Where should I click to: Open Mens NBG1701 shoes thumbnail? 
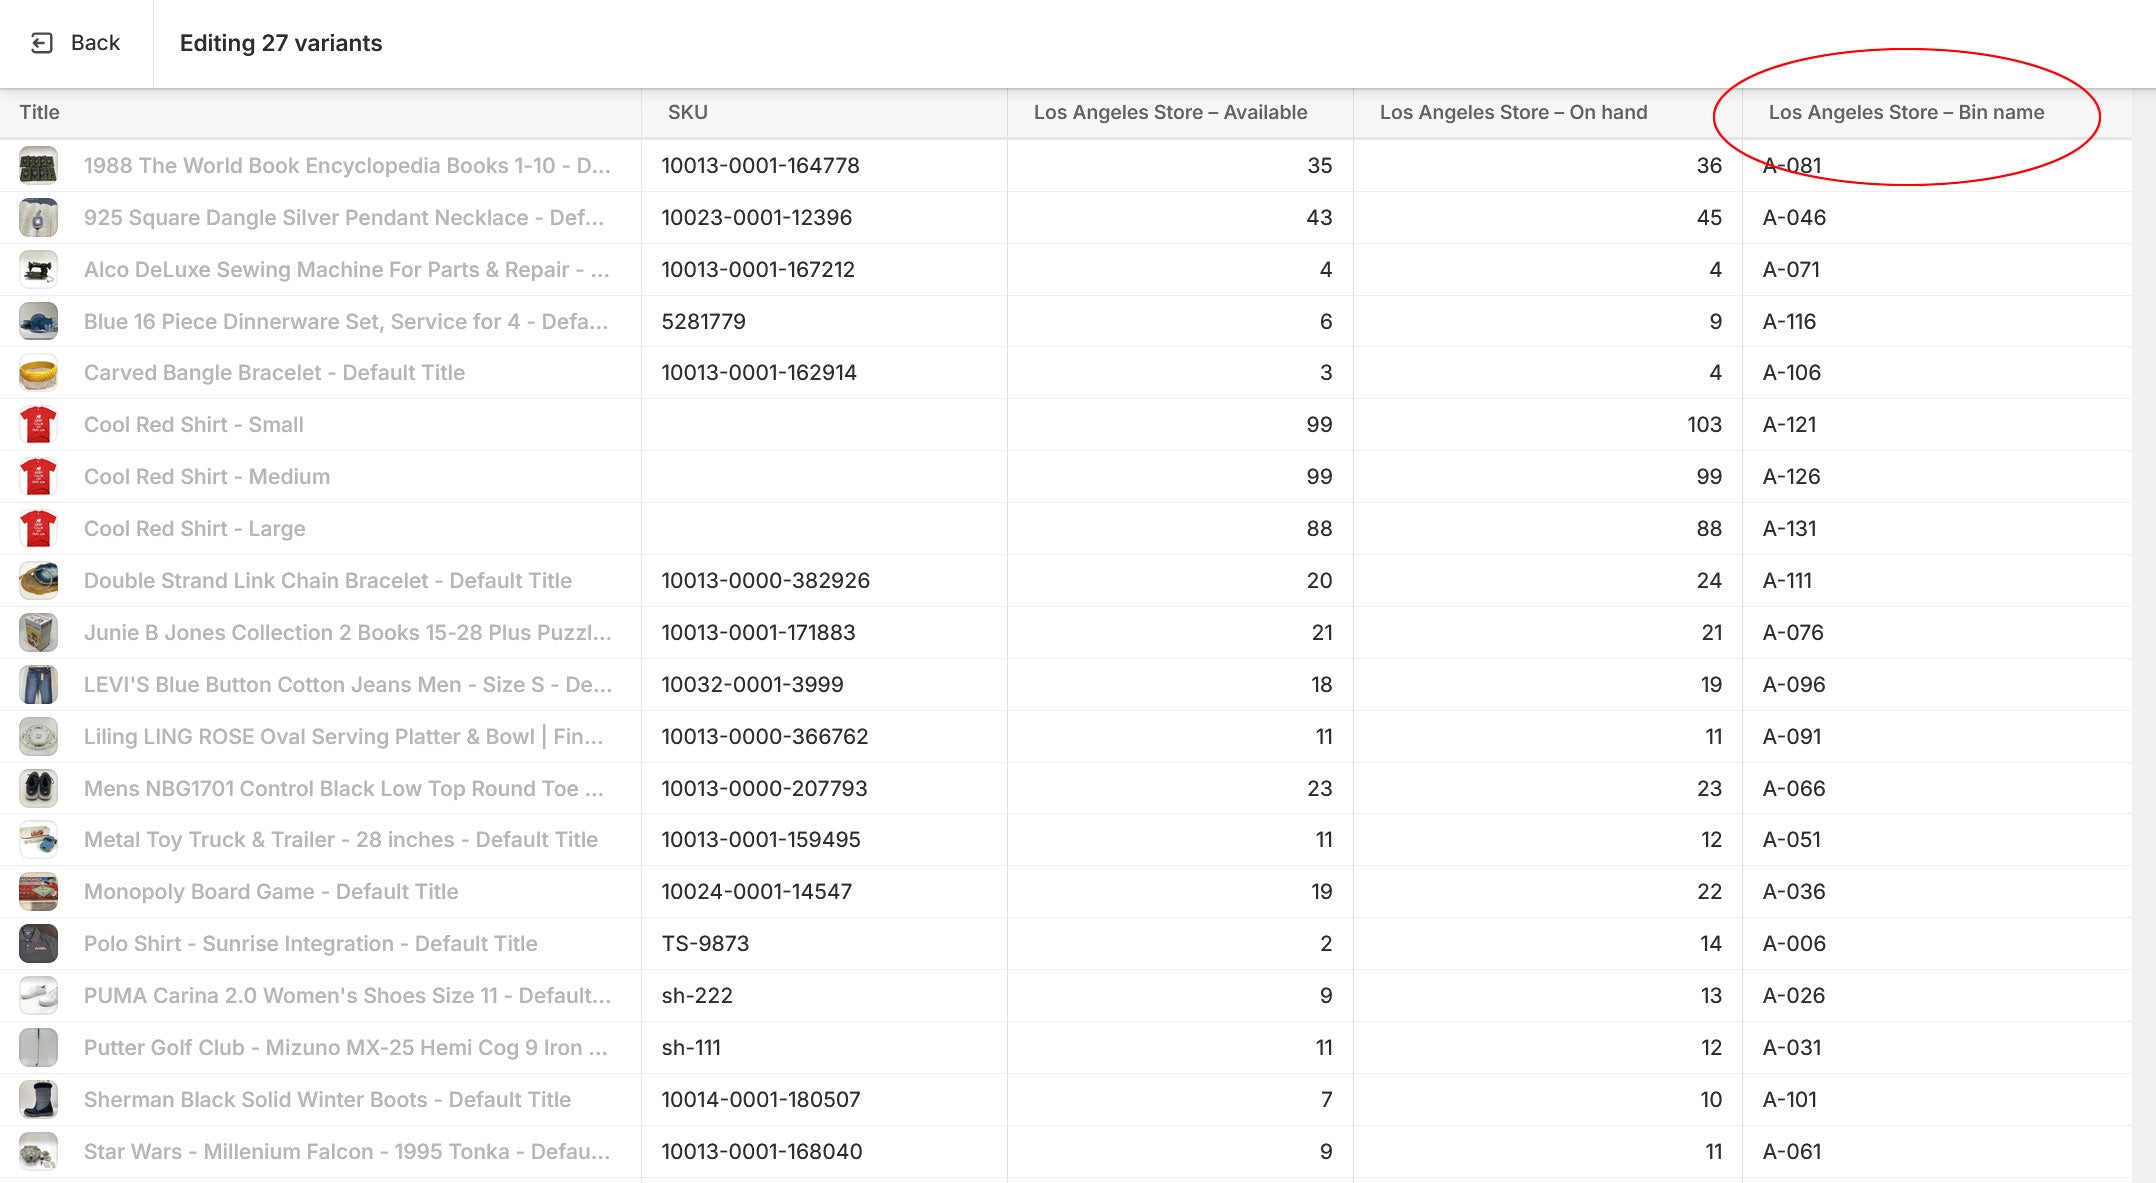tap(38, 789)
